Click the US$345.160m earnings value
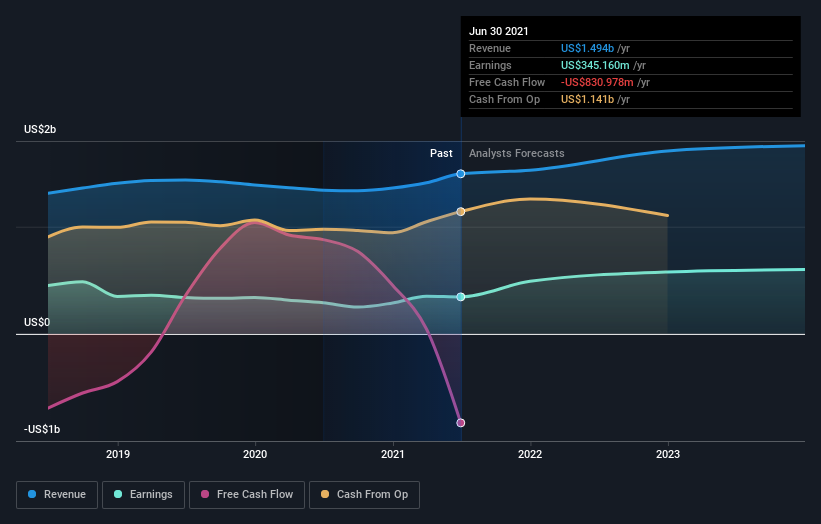This screenshot has height=524, width=821. click(595, 65)
